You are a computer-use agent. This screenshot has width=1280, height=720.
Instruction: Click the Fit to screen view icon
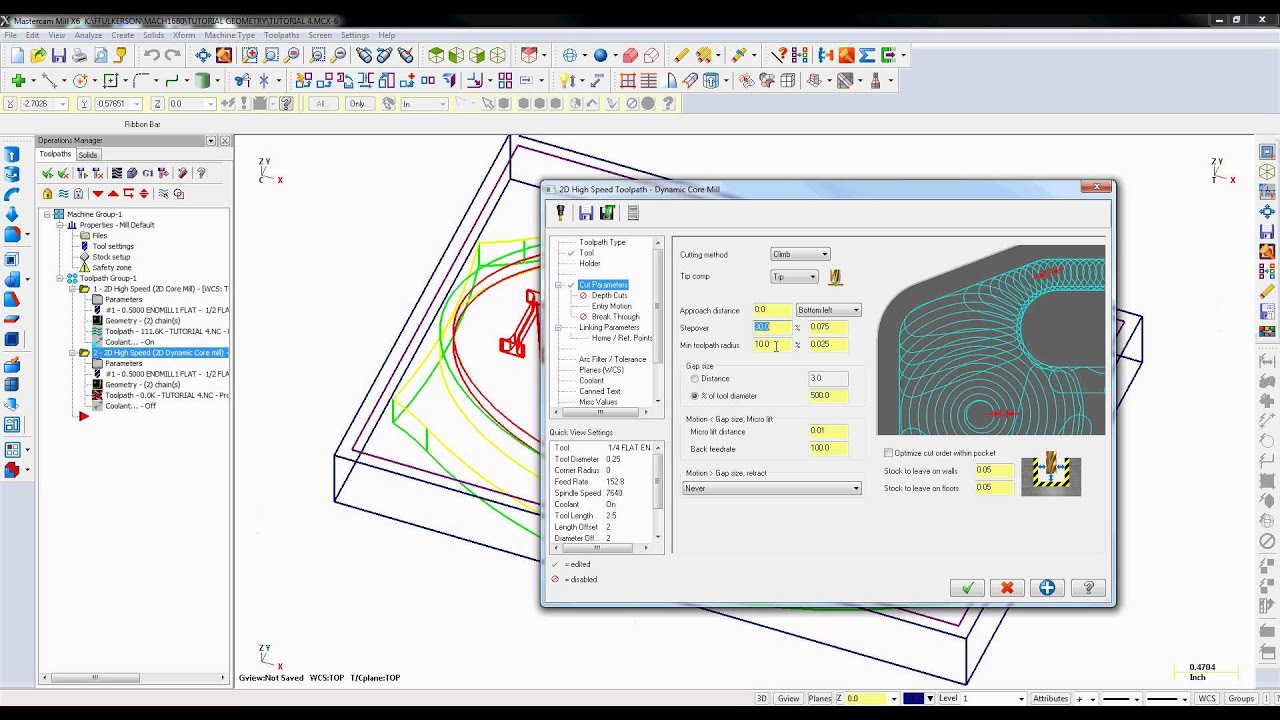click(202, 56)
